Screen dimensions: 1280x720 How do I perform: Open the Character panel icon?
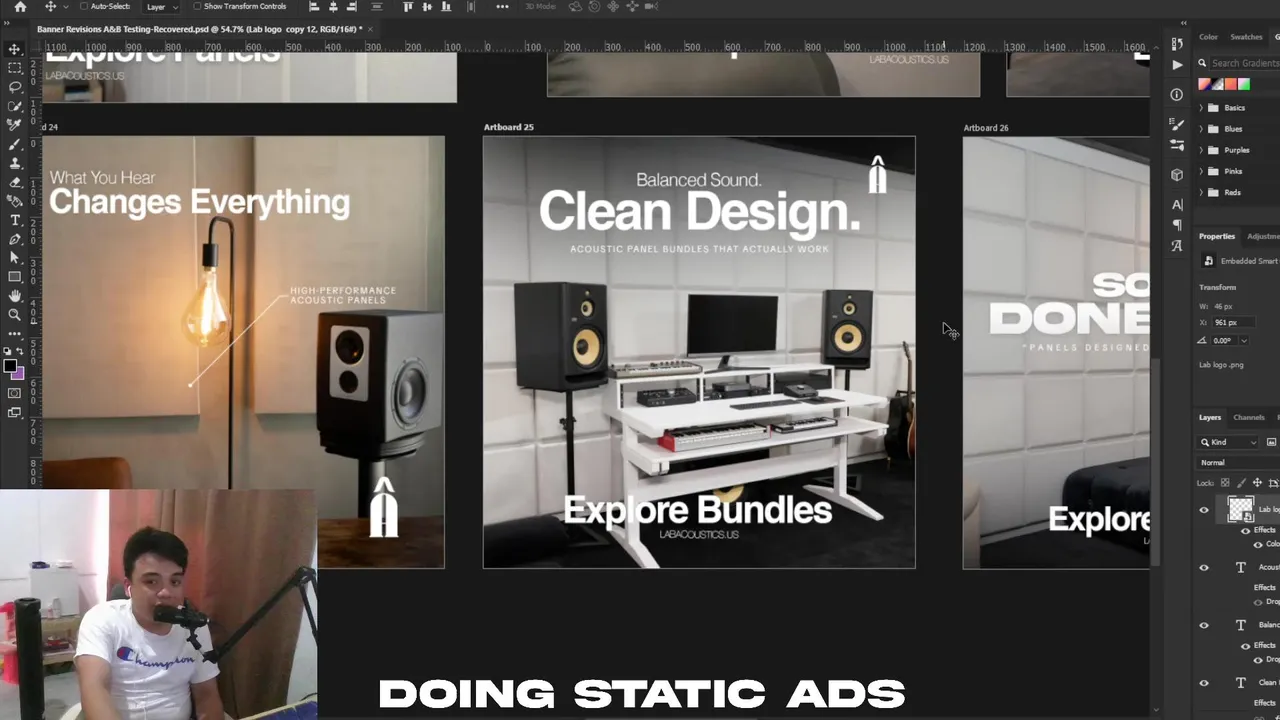pos(1177,205)
